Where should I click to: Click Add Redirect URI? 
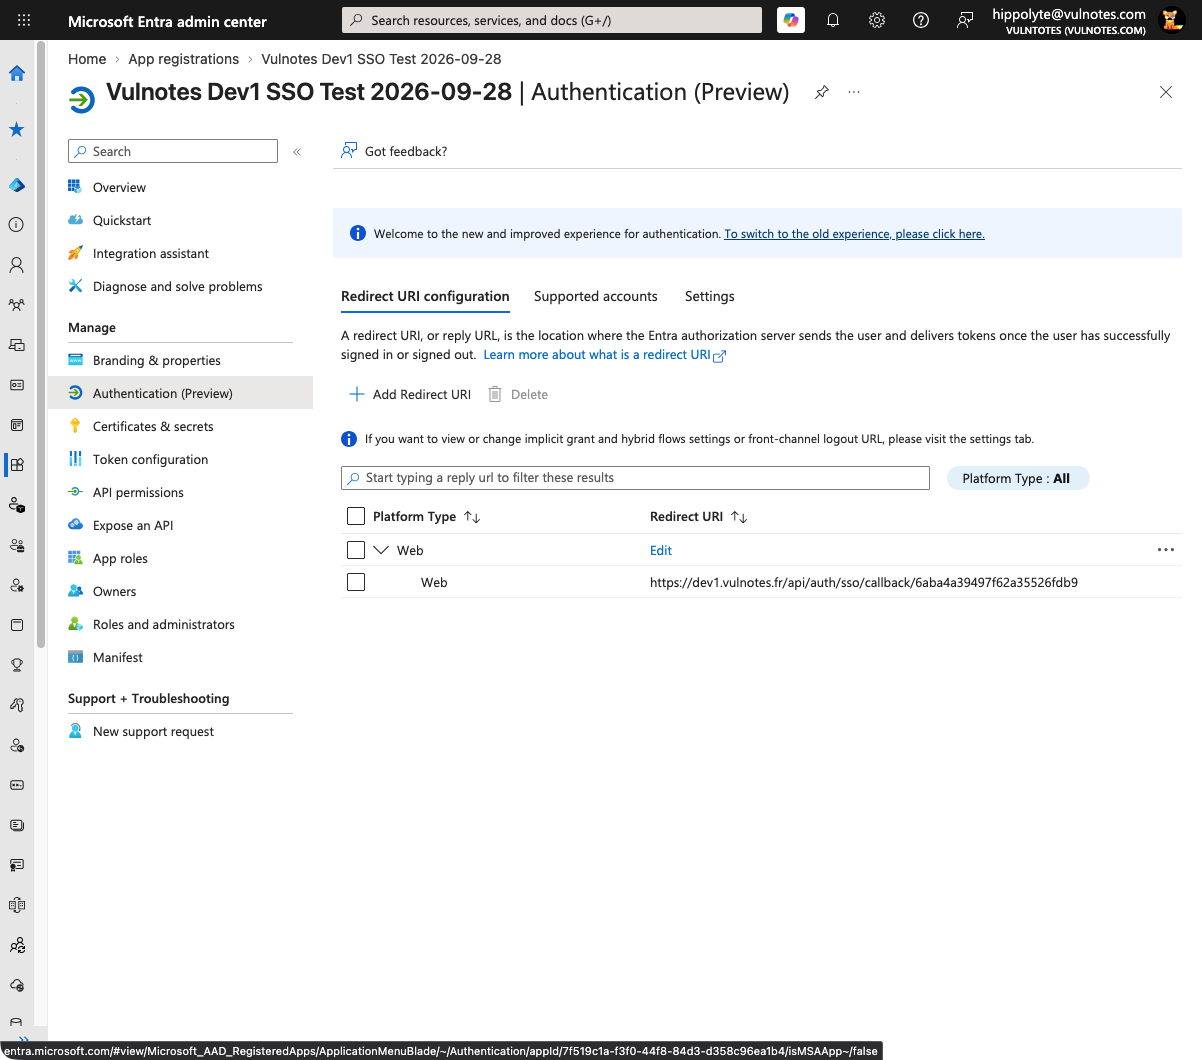pos(410,394)
